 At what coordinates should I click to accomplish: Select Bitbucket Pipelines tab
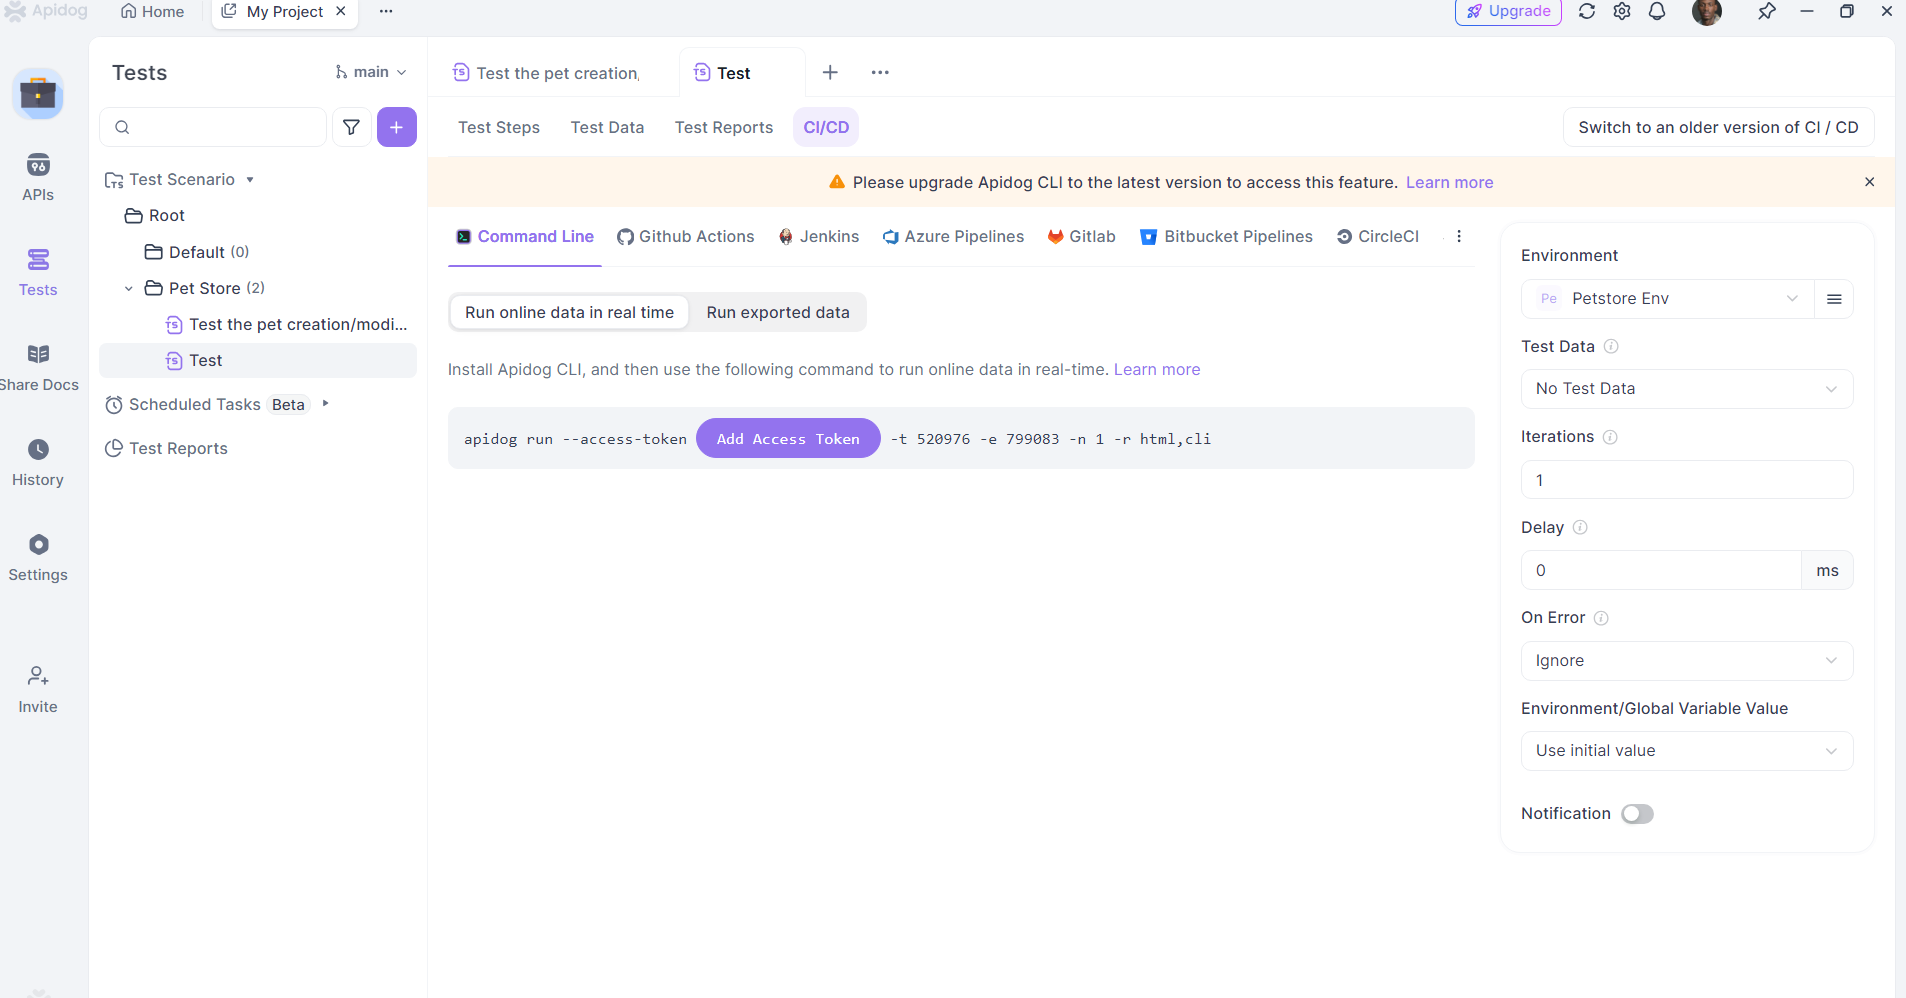pos(1226,236)
